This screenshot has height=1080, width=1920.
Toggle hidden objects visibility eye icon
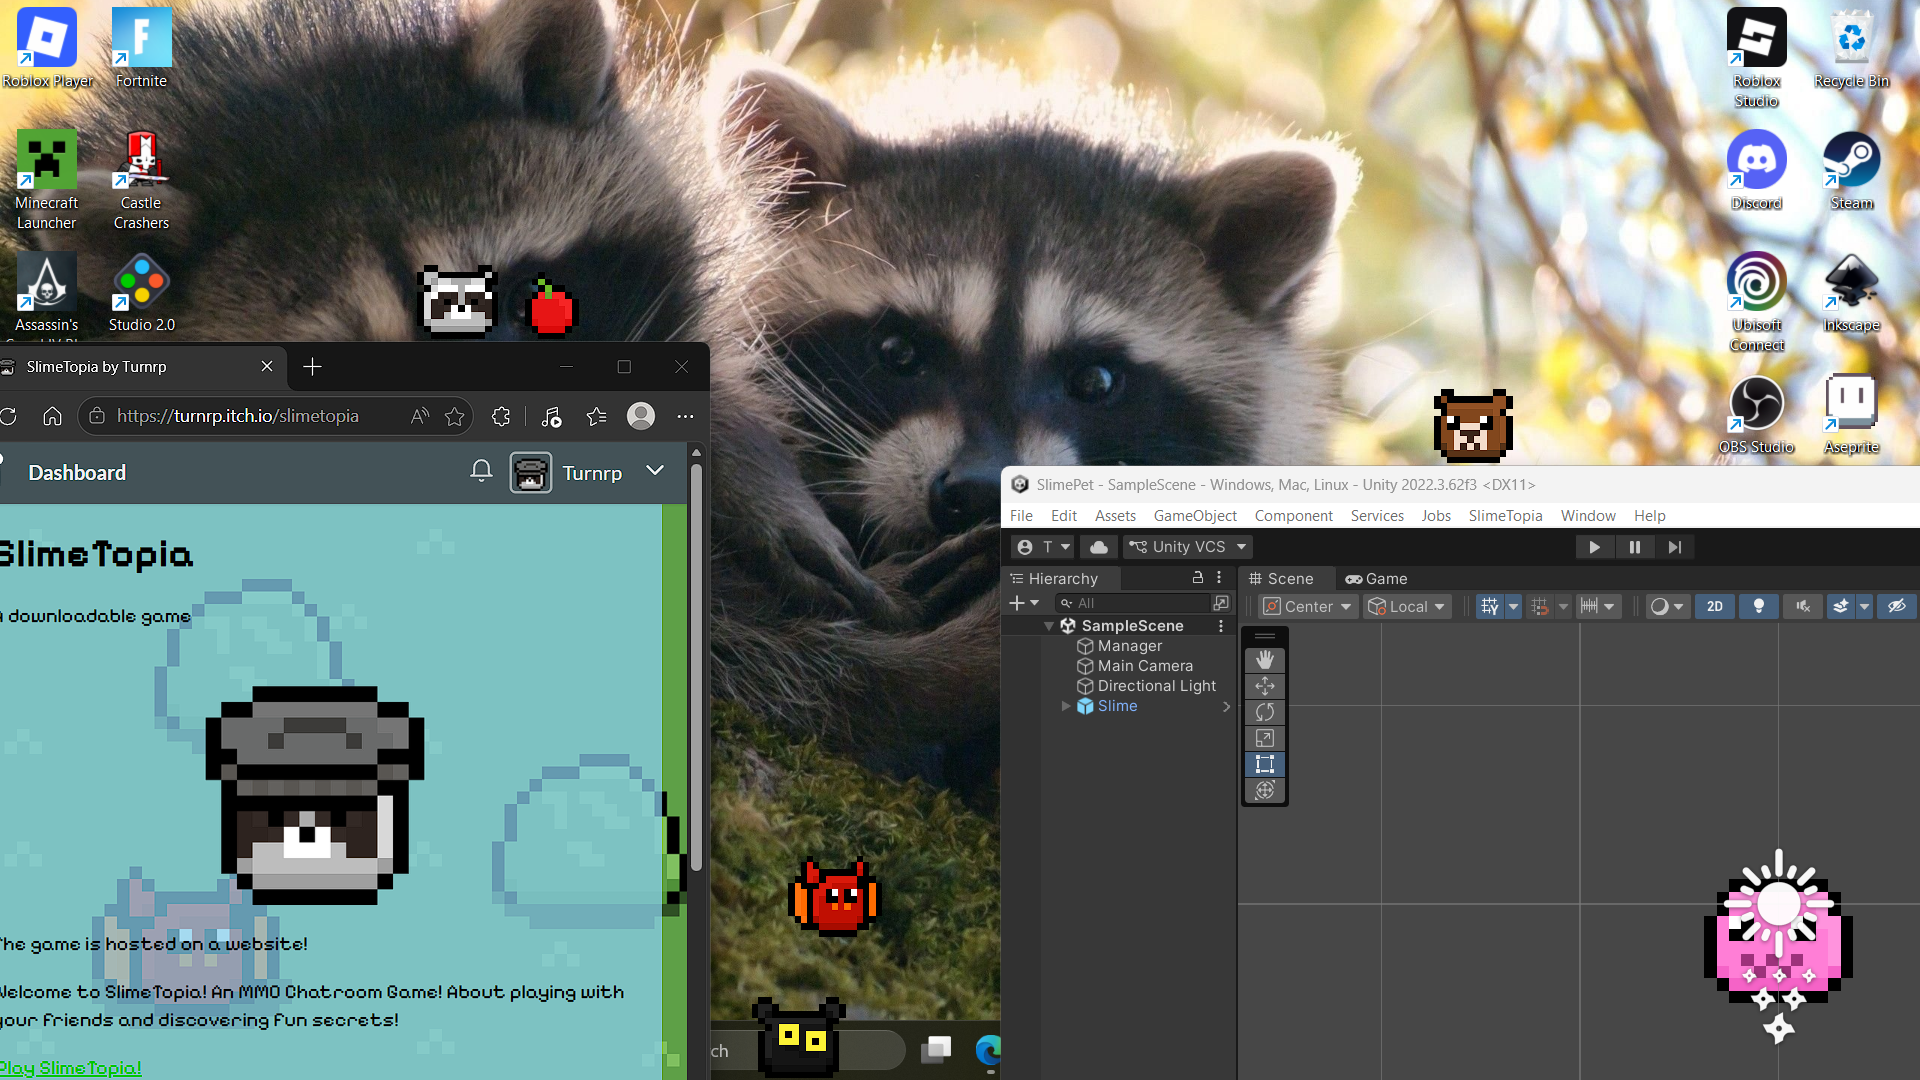click(1896, 606)
